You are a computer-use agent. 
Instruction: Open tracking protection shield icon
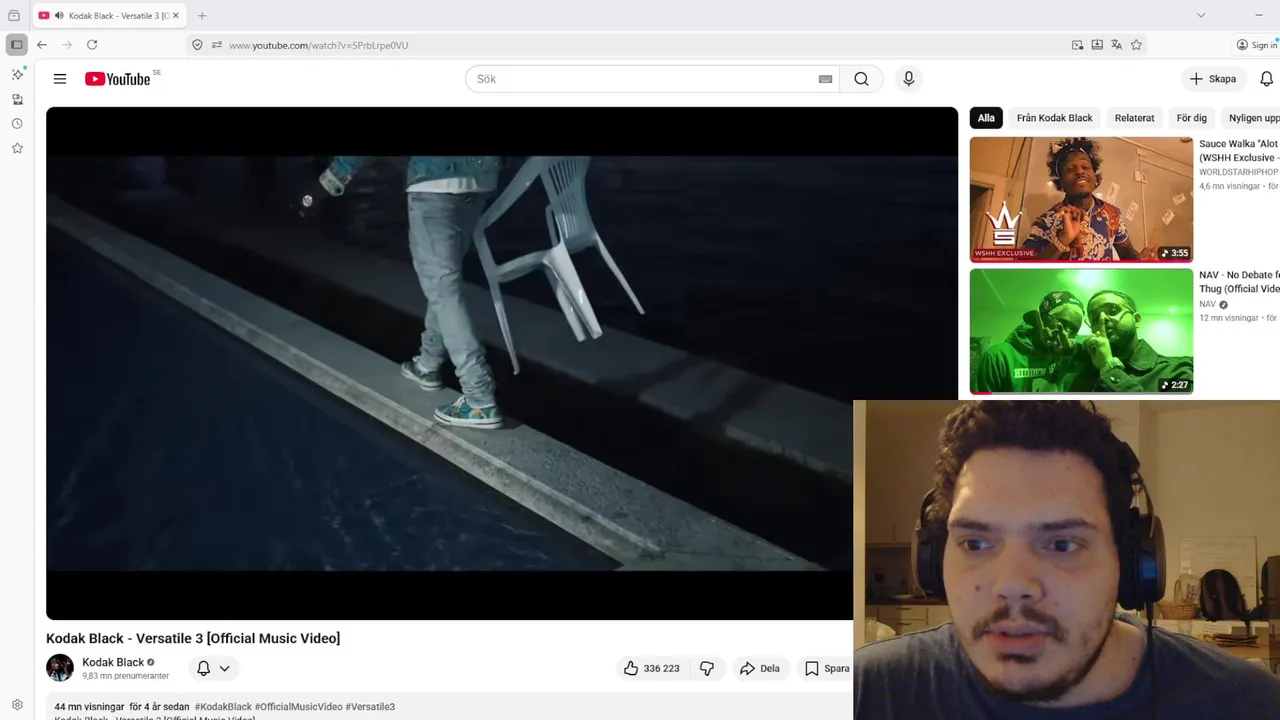pos(197,45)
